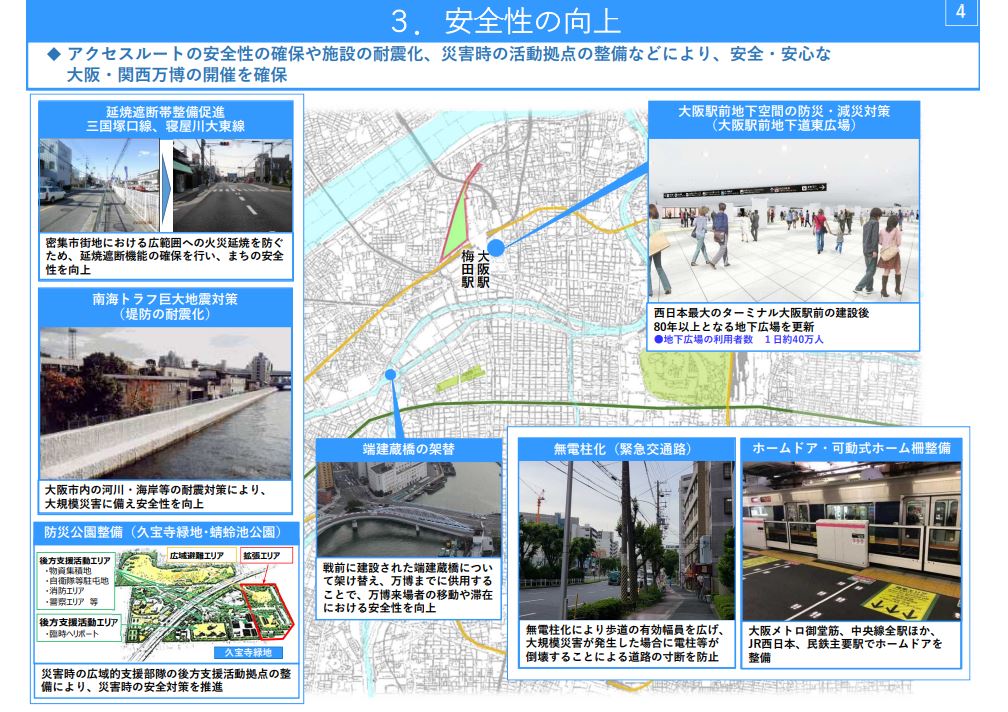Click the large blue Osaka Station map marker
Screen dimensions: 1008x712
click(x=496, y=247)
